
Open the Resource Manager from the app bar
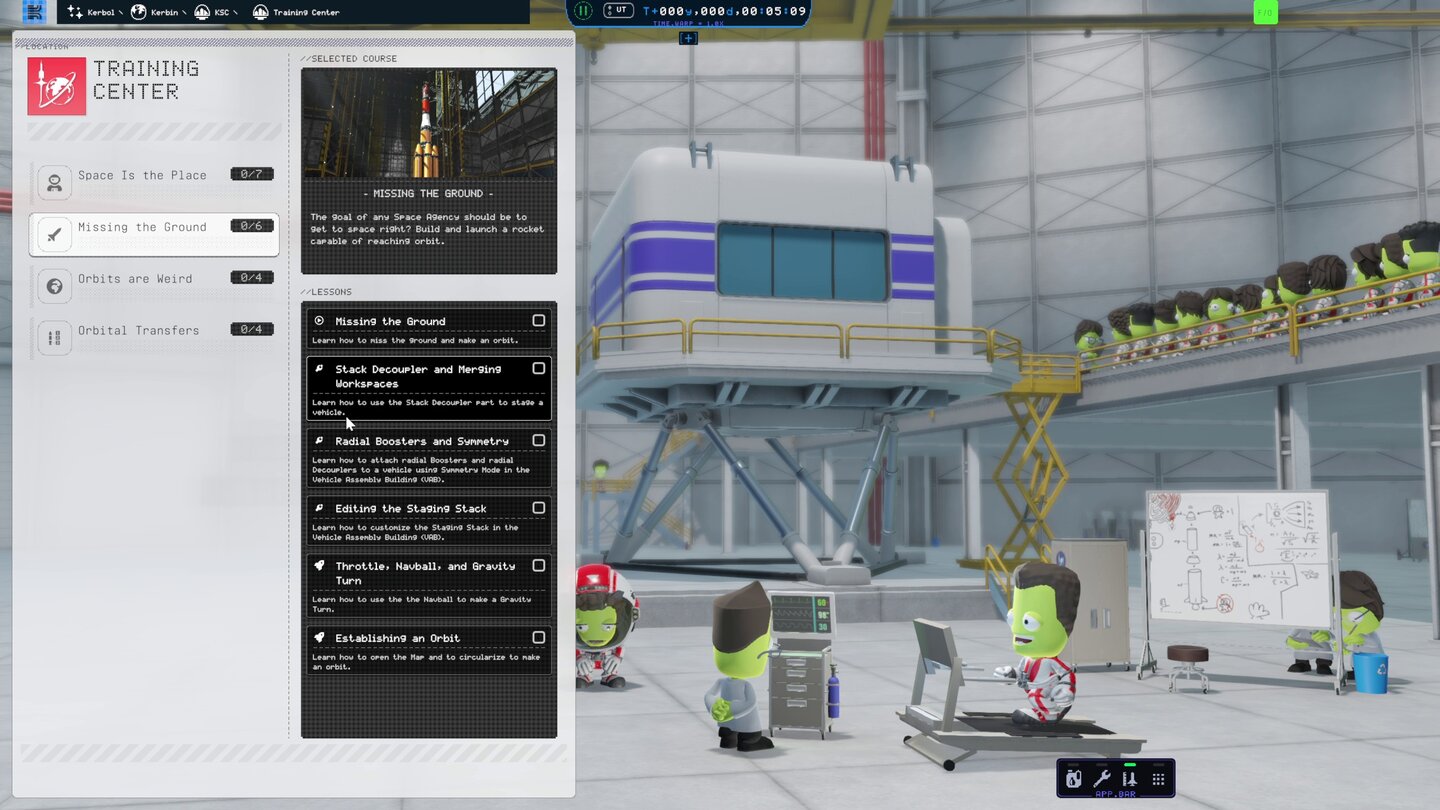[1073, 778]
